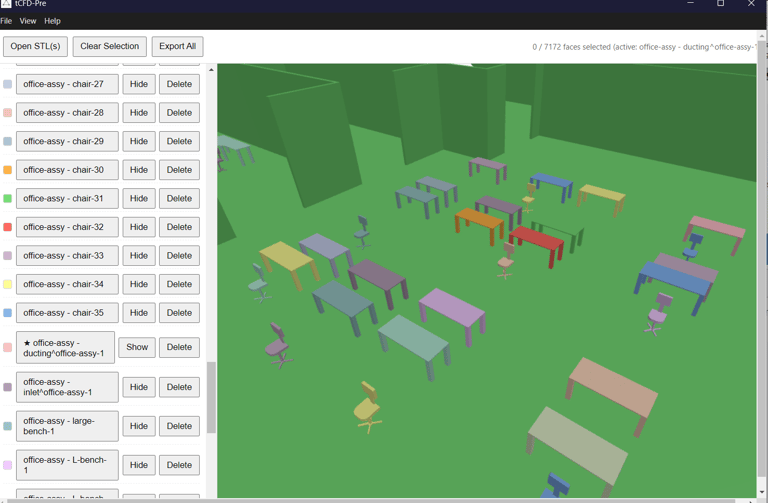
Task: Hide the chair-31 part
Action: 139,198
